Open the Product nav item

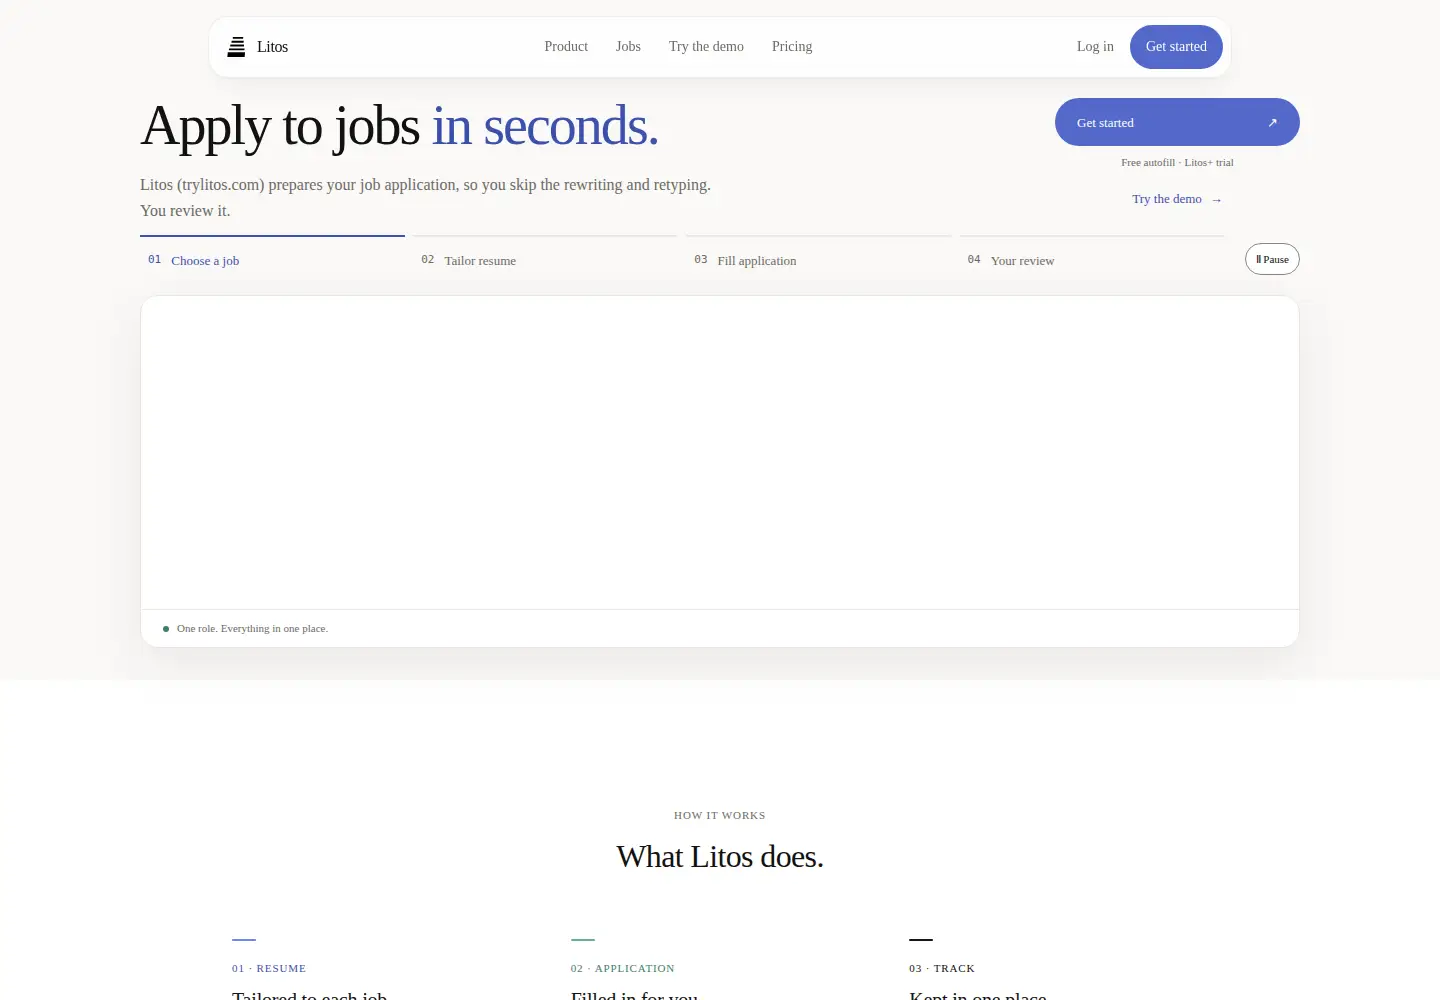click(566, 47)
